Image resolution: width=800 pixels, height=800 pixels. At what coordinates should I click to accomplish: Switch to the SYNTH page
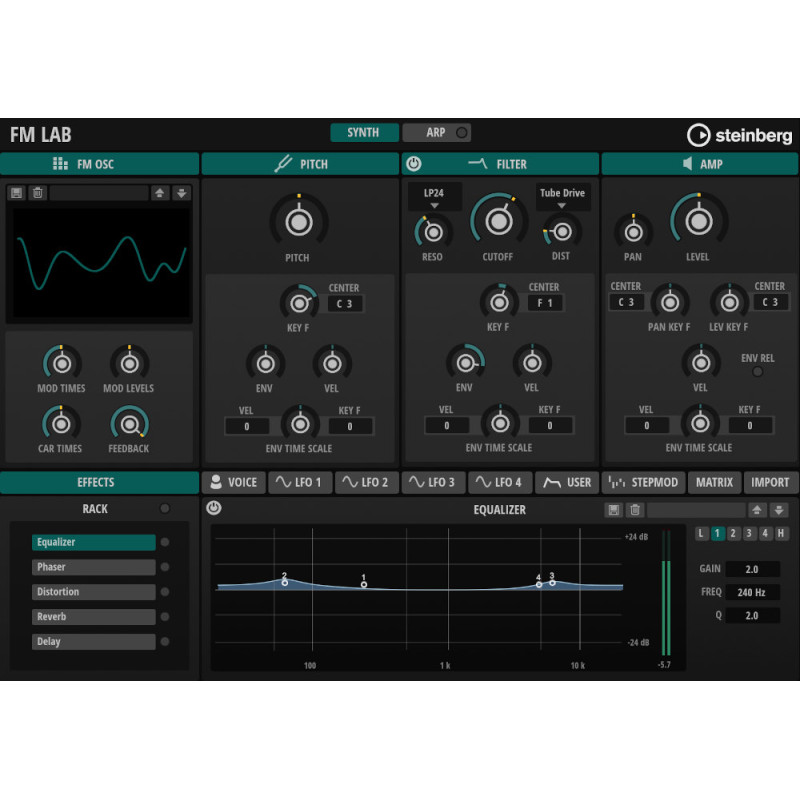pos(364,133)
